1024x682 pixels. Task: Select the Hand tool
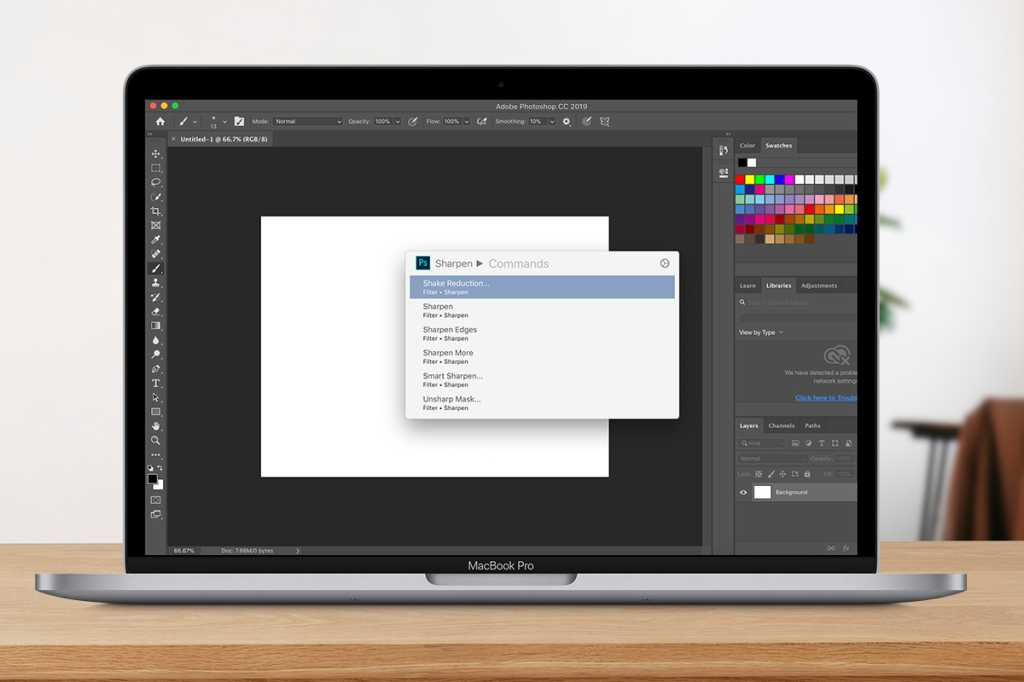[156, 426]
